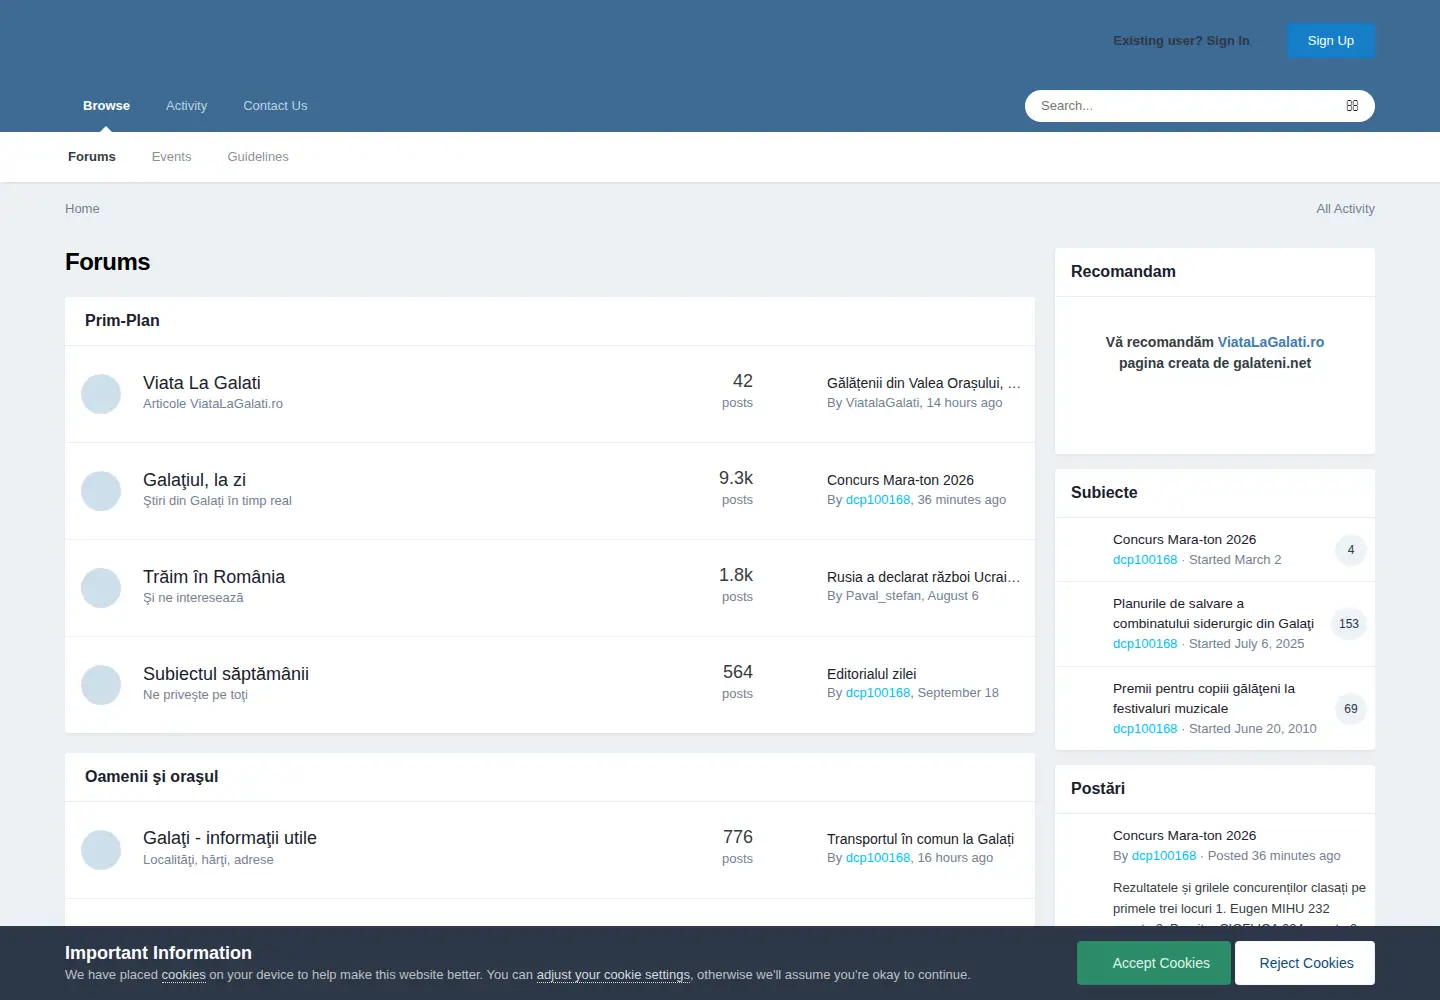Image resolution: width=1440 pixels, height=1000 pixels.
Task: Open All Activity link
Action: [x=1345, y=209]
